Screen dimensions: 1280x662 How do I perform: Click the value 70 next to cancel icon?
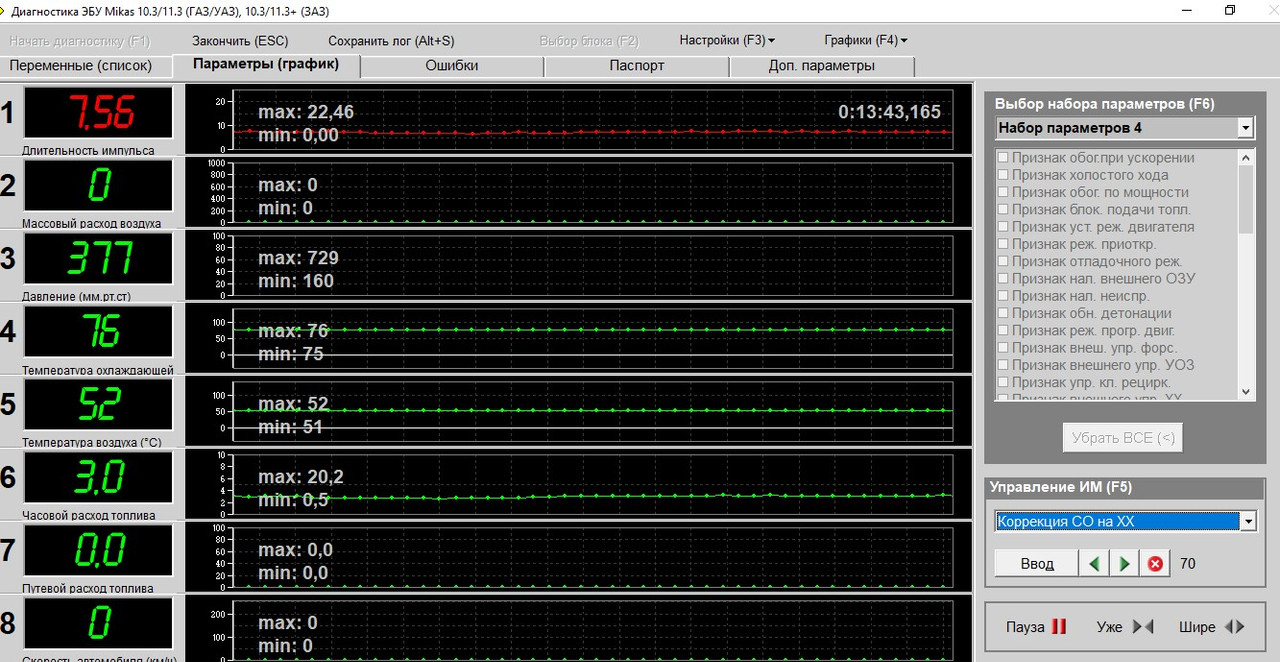click(1188, 564)
